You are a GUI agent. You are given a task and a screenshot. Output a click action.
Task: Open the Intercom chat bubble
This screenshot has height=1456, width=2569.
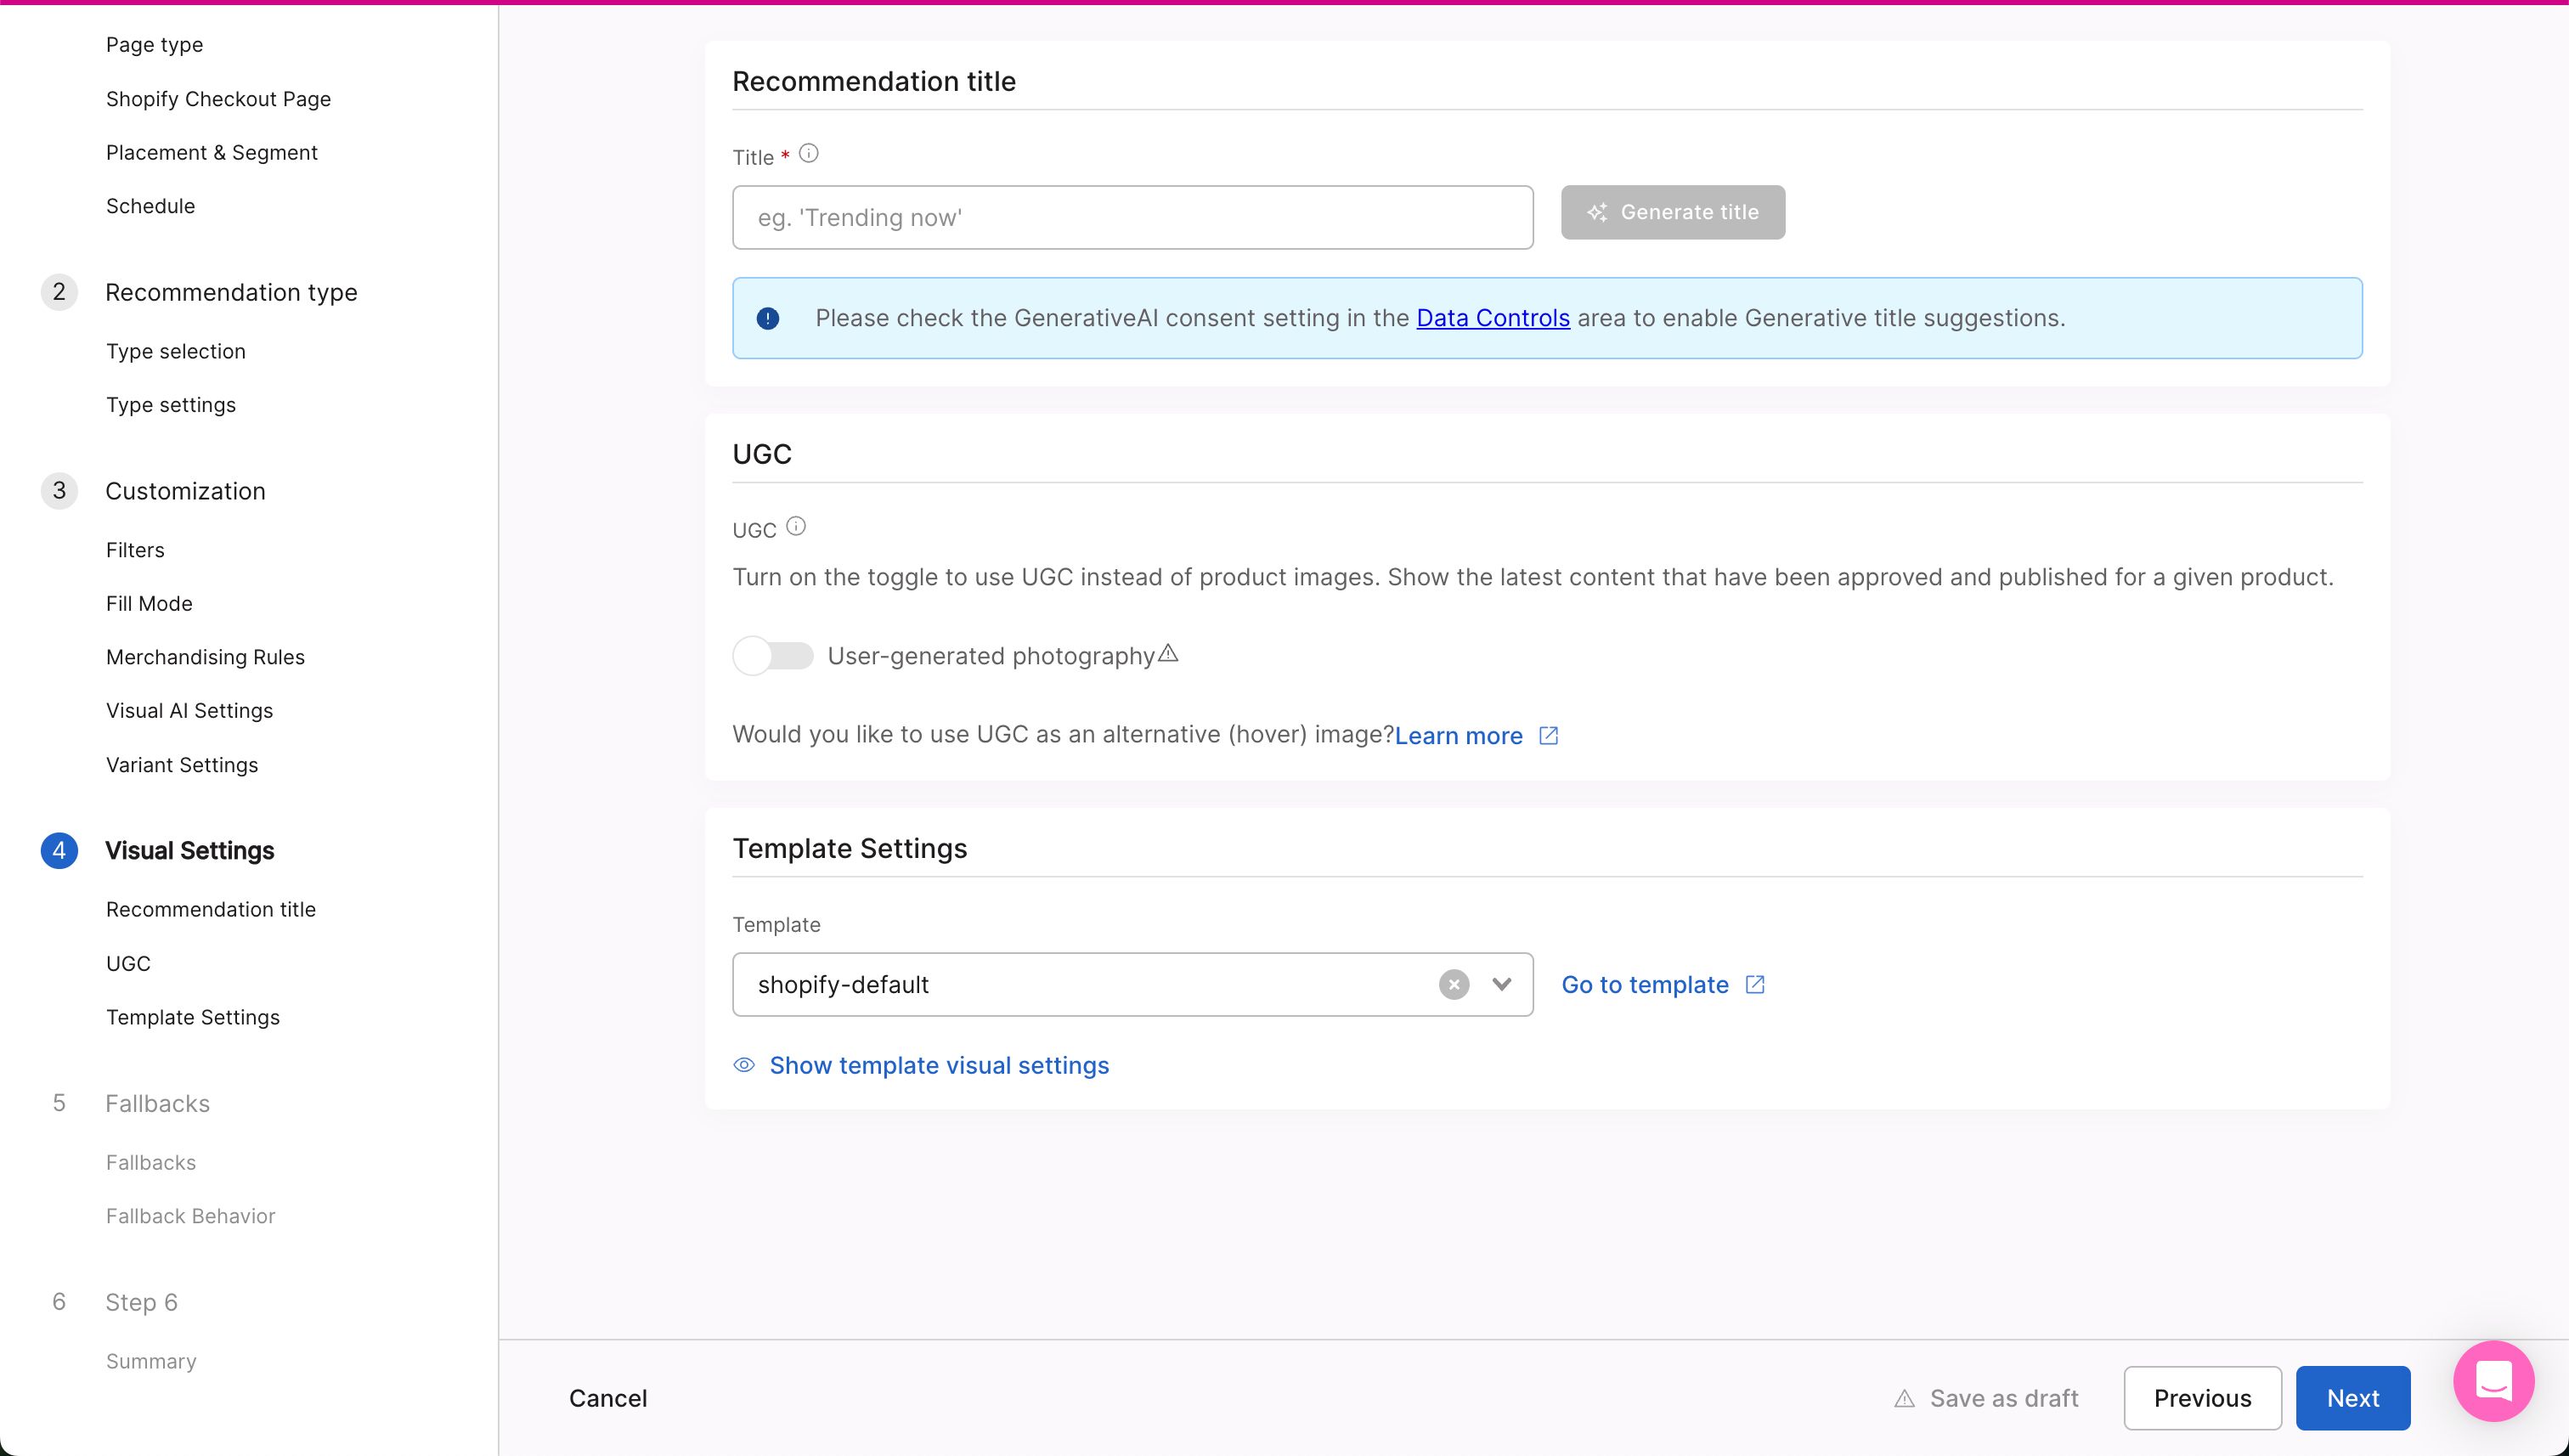[x=2493, y=1381]
